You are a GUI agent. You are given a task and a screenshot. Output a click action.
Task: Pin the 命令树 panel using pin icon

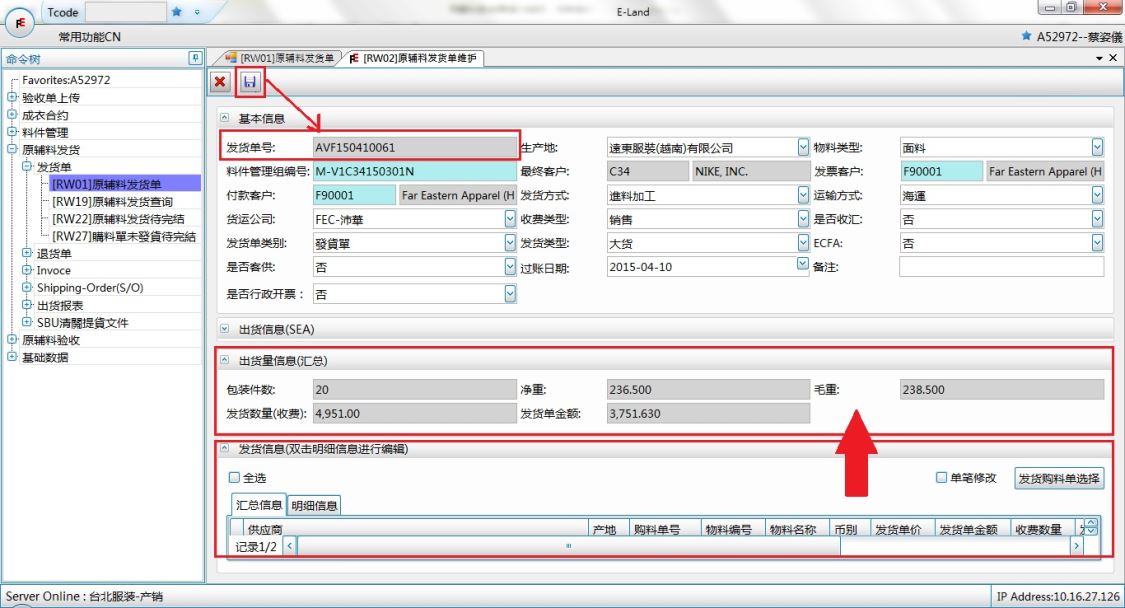pyautogui.click(x=195, y=58)
